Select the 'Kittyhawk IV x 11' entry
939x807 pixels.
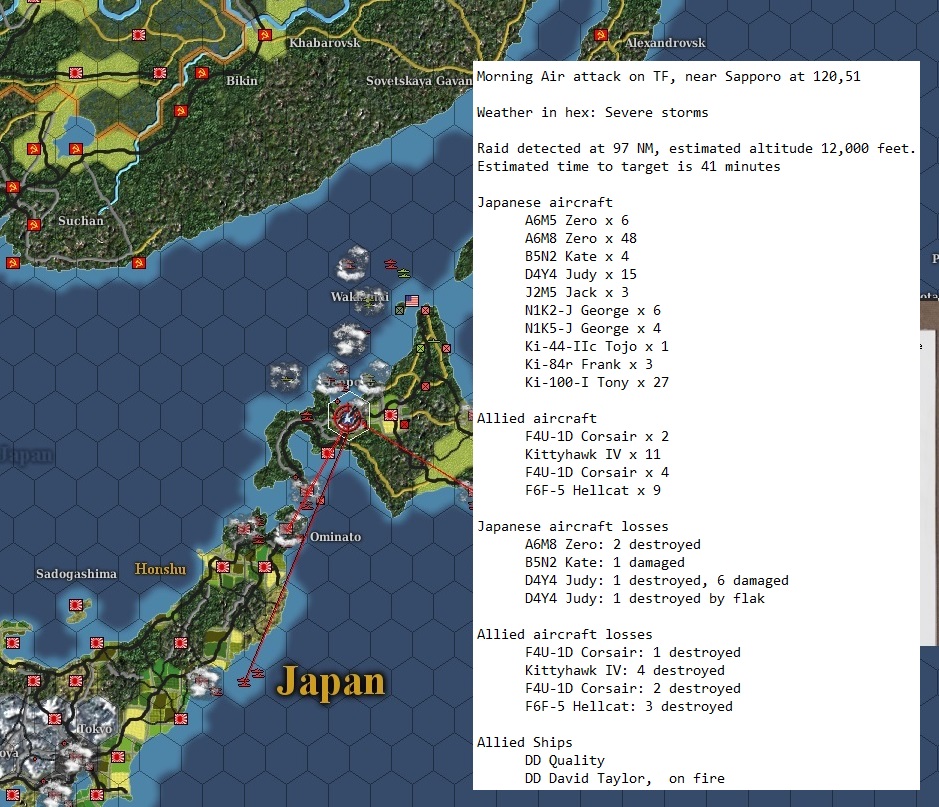click(593, 454)
